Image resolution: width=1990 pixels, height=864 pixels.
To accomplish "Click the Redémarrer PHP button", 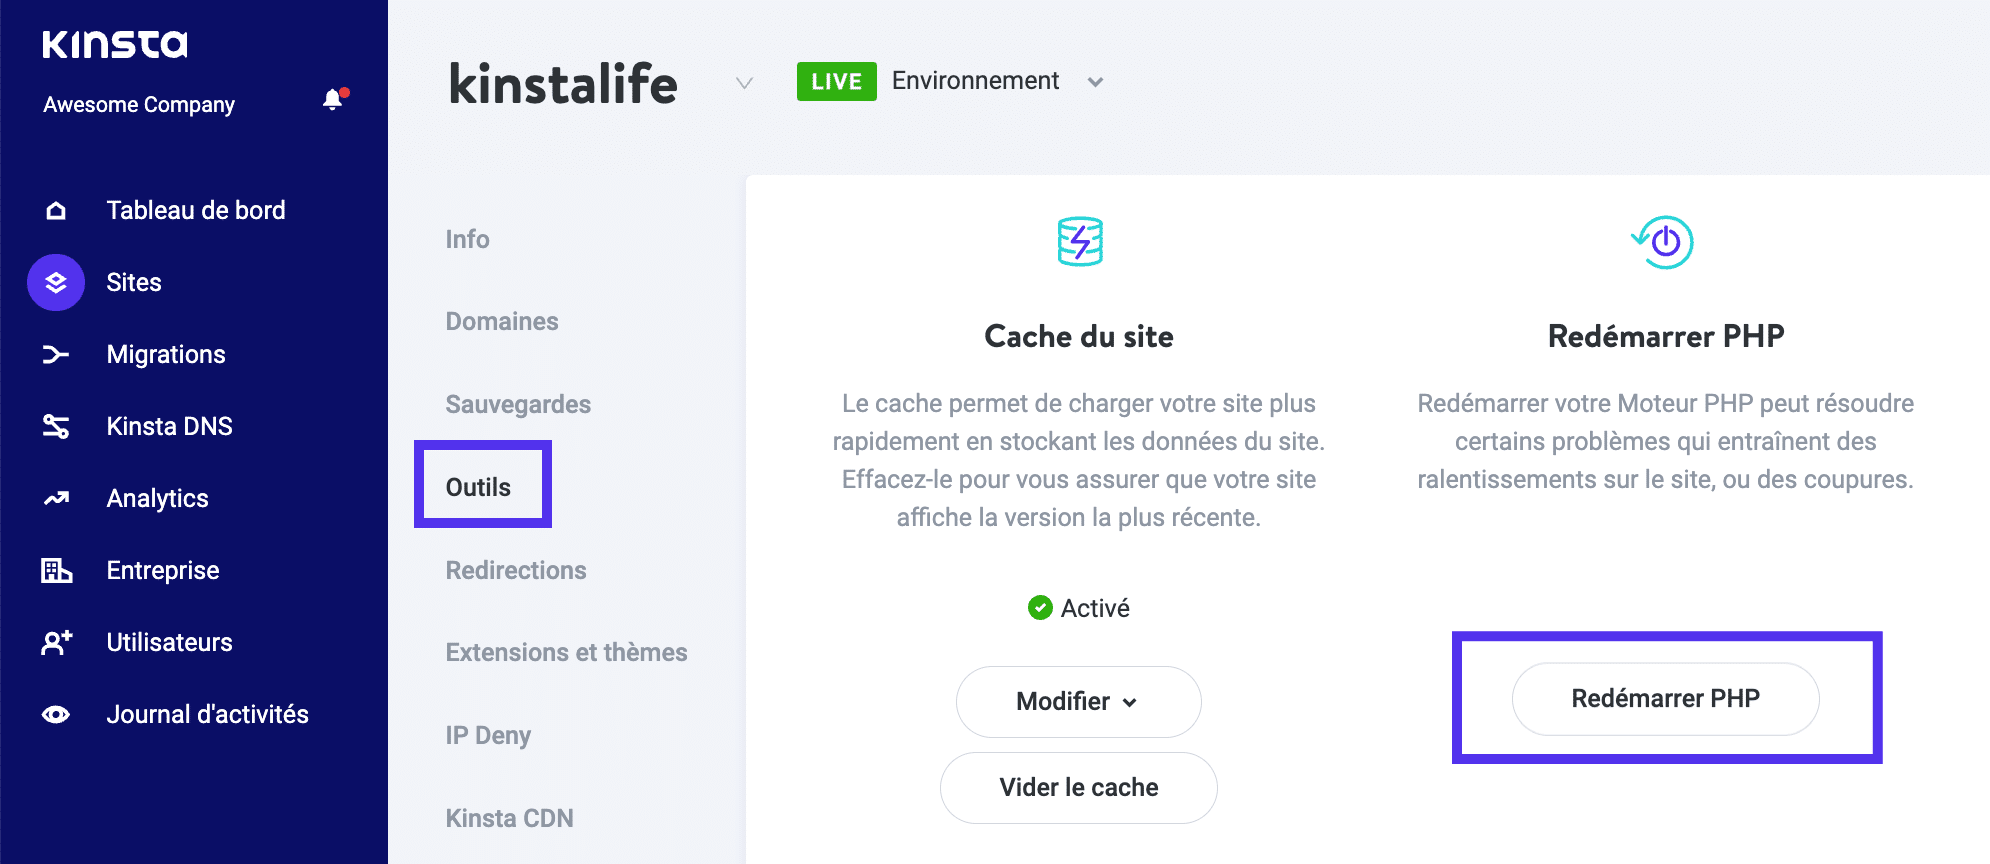I will coord(1664,699).
